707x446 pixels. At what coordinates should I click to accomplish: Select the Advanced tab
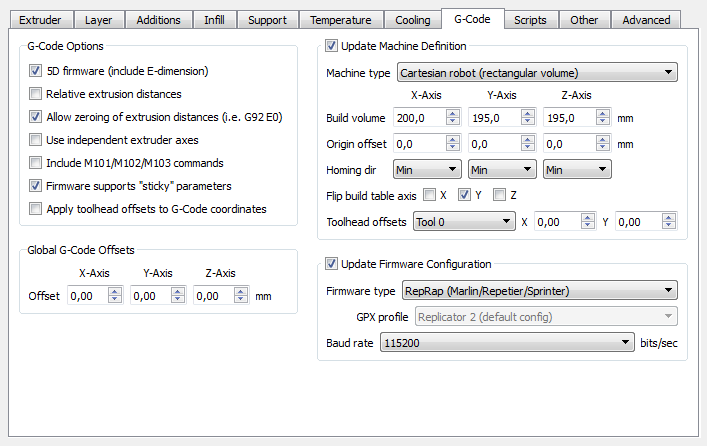click(646, 19)
